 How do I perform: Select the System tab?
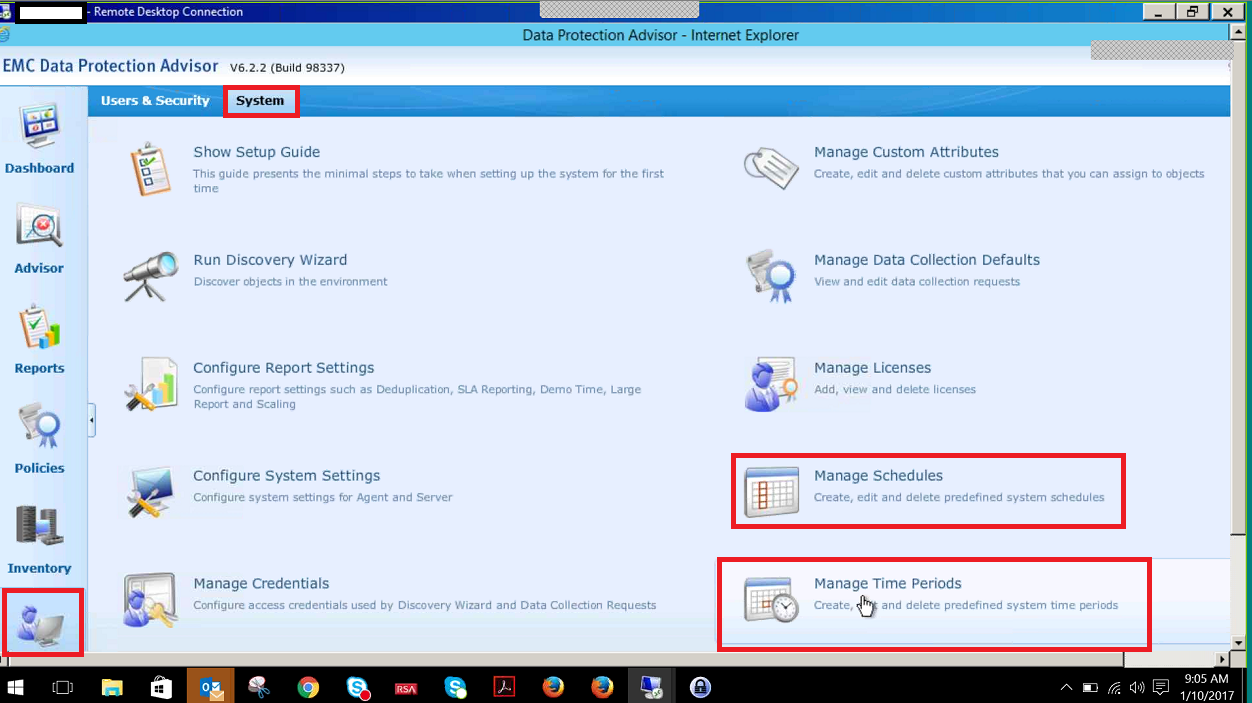coord(260,101)
